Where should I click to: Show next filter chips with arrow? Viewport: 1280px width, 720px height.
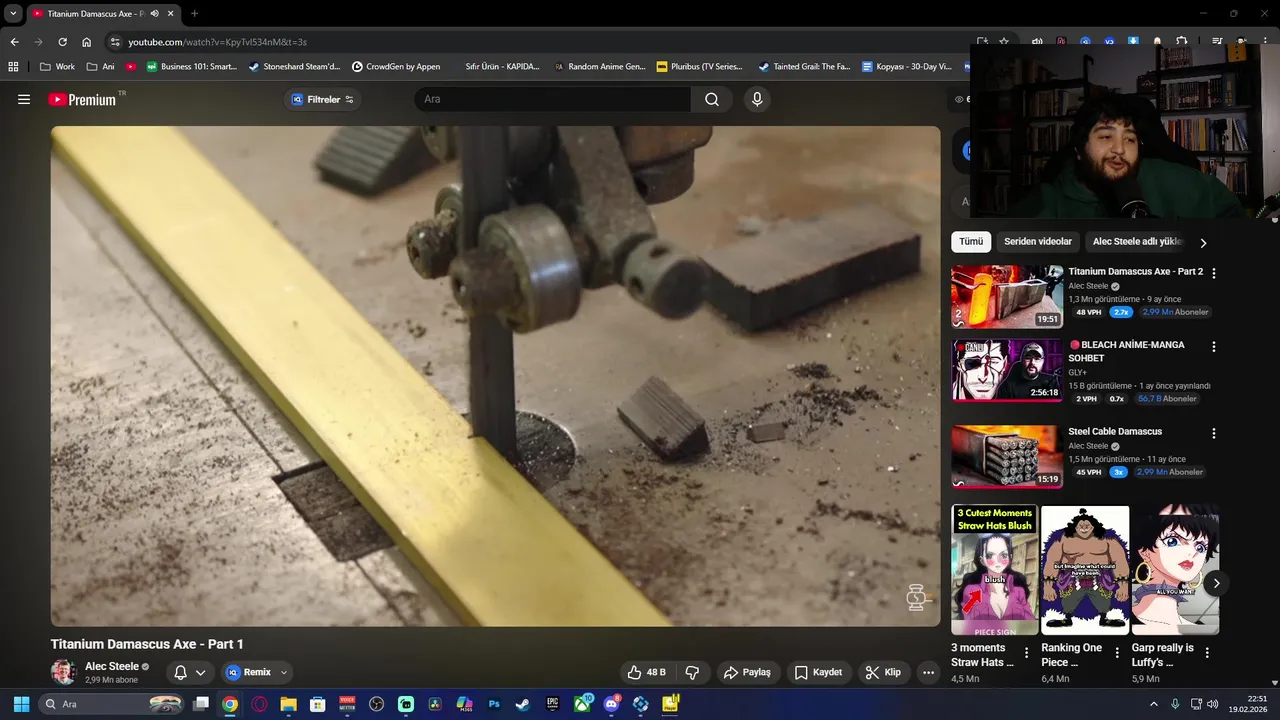click(x=1203, y=242)
